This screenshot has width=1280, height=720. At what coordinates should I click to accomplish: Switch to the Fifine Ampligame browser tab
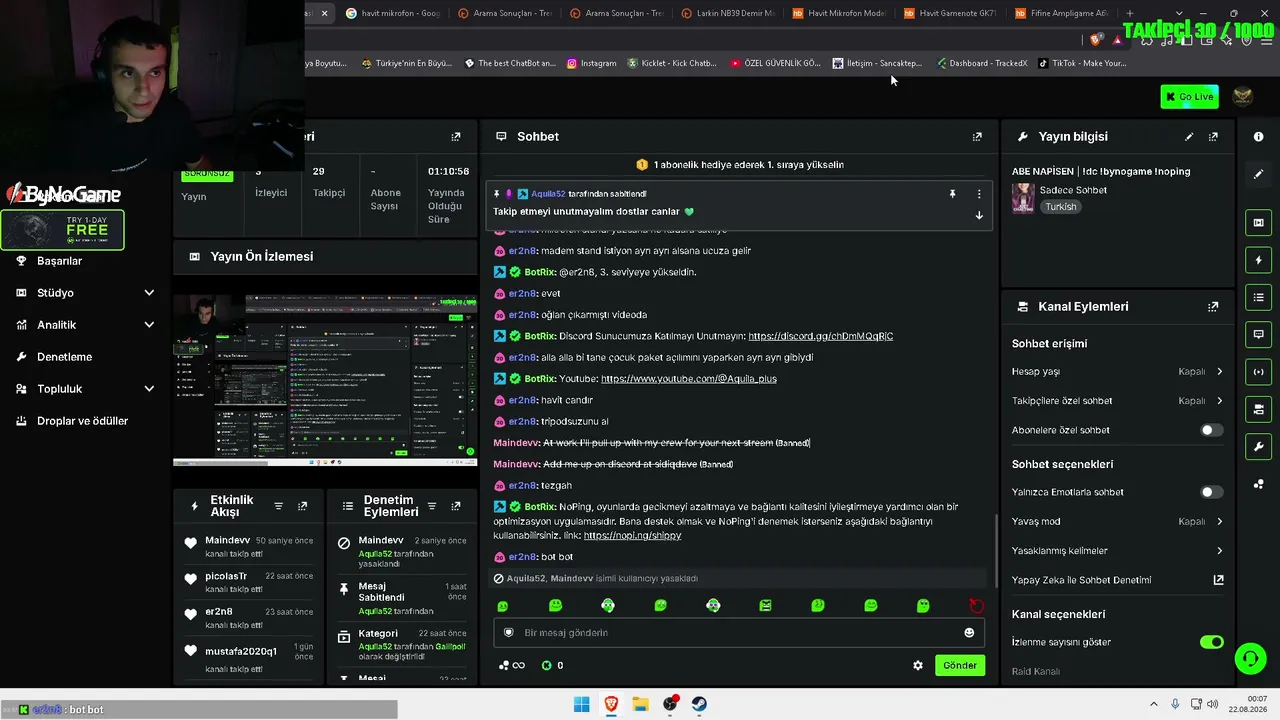pos(1062,13)
